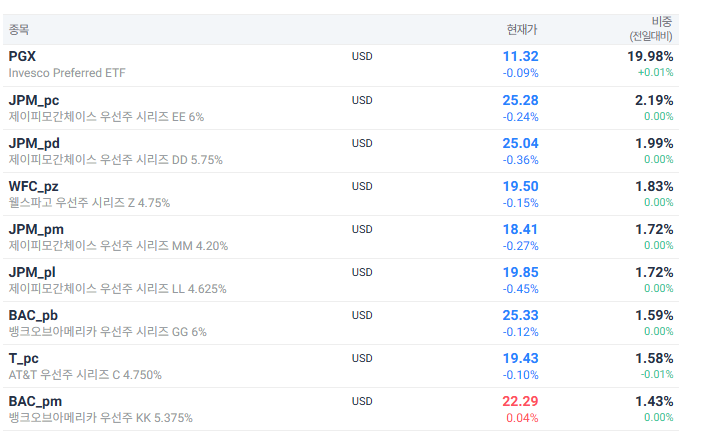Click WFC_pz change -0.15%

coord(520,203)
